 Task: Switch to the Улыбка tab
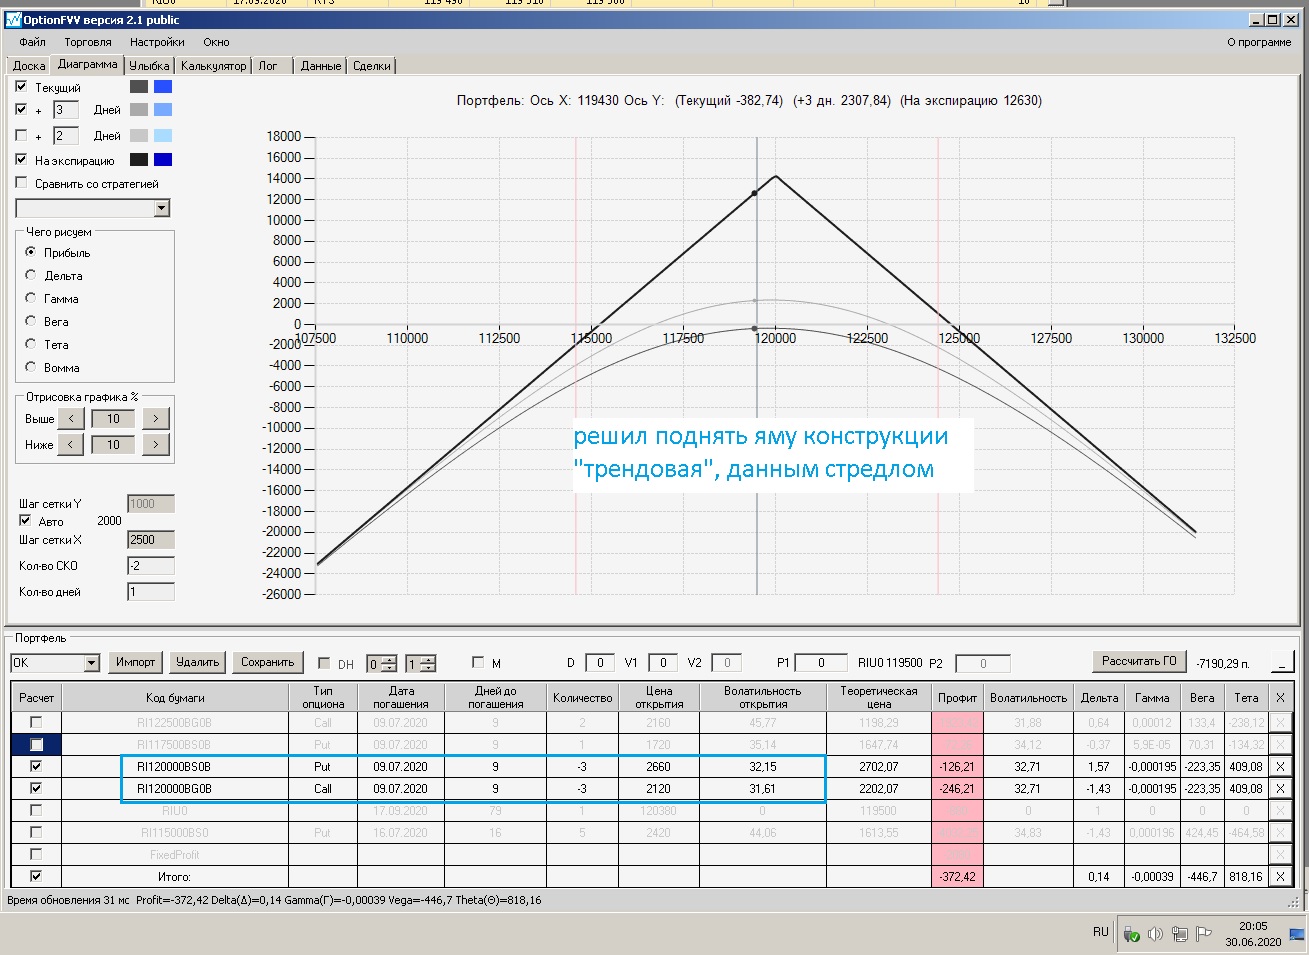149,66
